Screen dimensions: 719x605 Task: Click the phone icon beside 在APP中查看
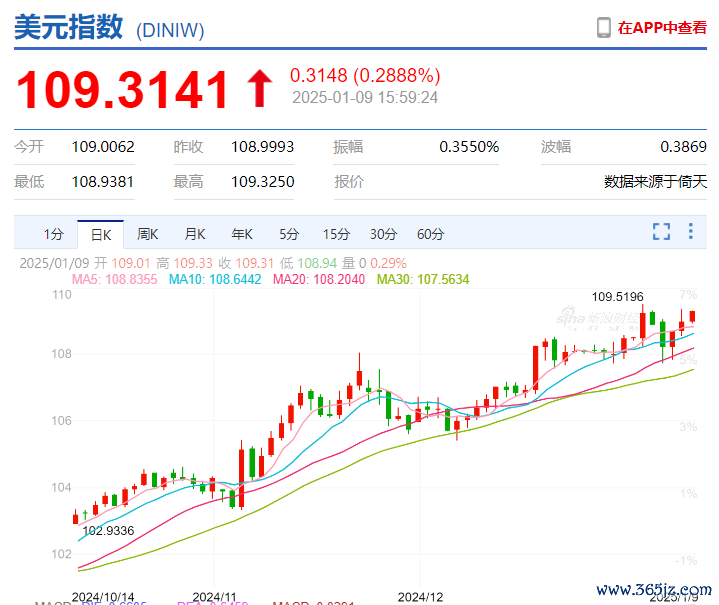604,28
